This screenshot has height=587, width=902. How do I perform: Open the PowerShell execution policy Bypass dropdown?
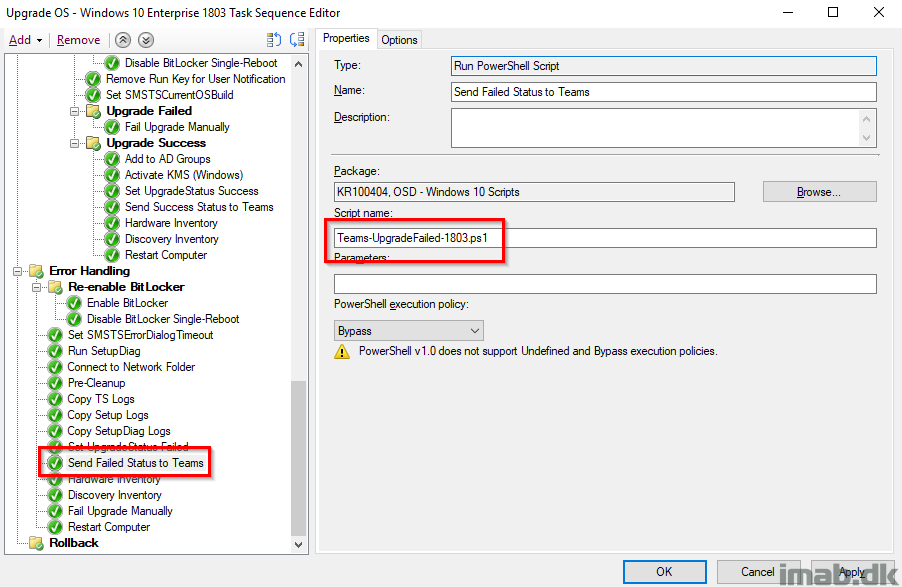coord(408,331)
